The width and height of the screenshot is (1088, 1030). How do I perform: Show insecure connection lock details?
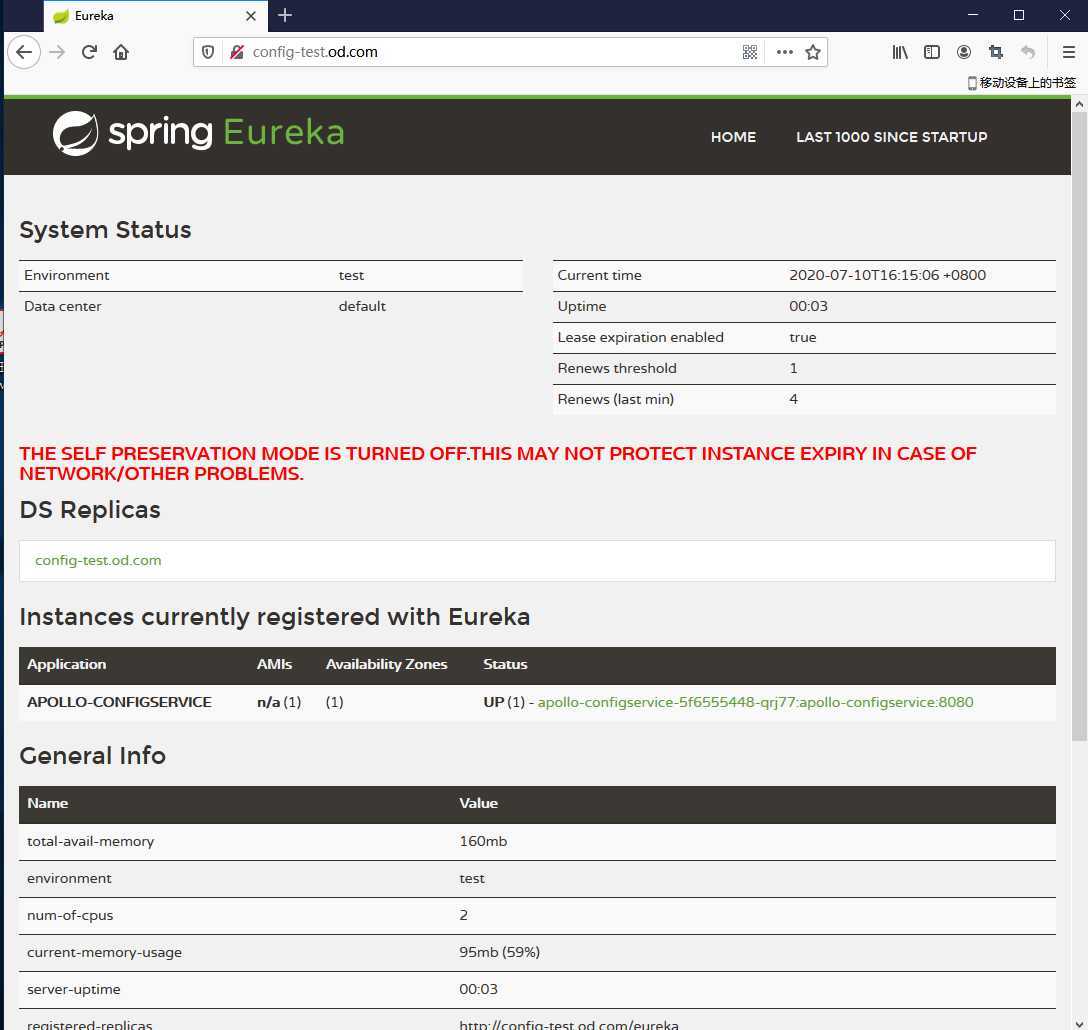click(x=237, y=52)
